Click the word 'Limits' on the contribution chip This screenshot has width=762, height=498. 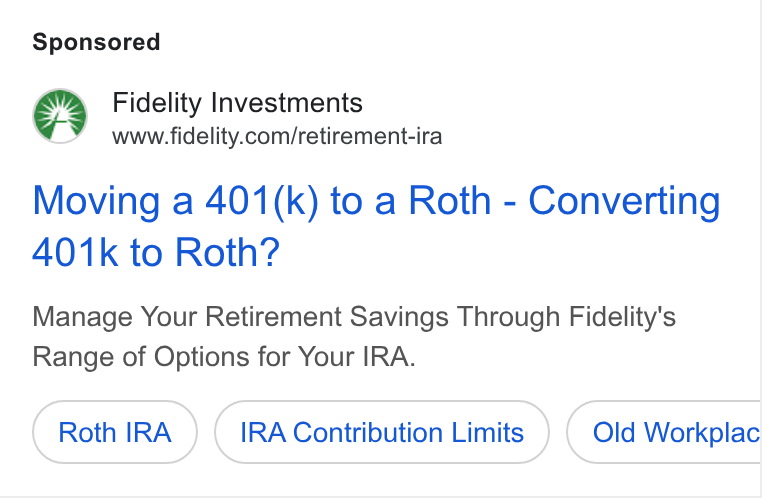pos(487,432)
